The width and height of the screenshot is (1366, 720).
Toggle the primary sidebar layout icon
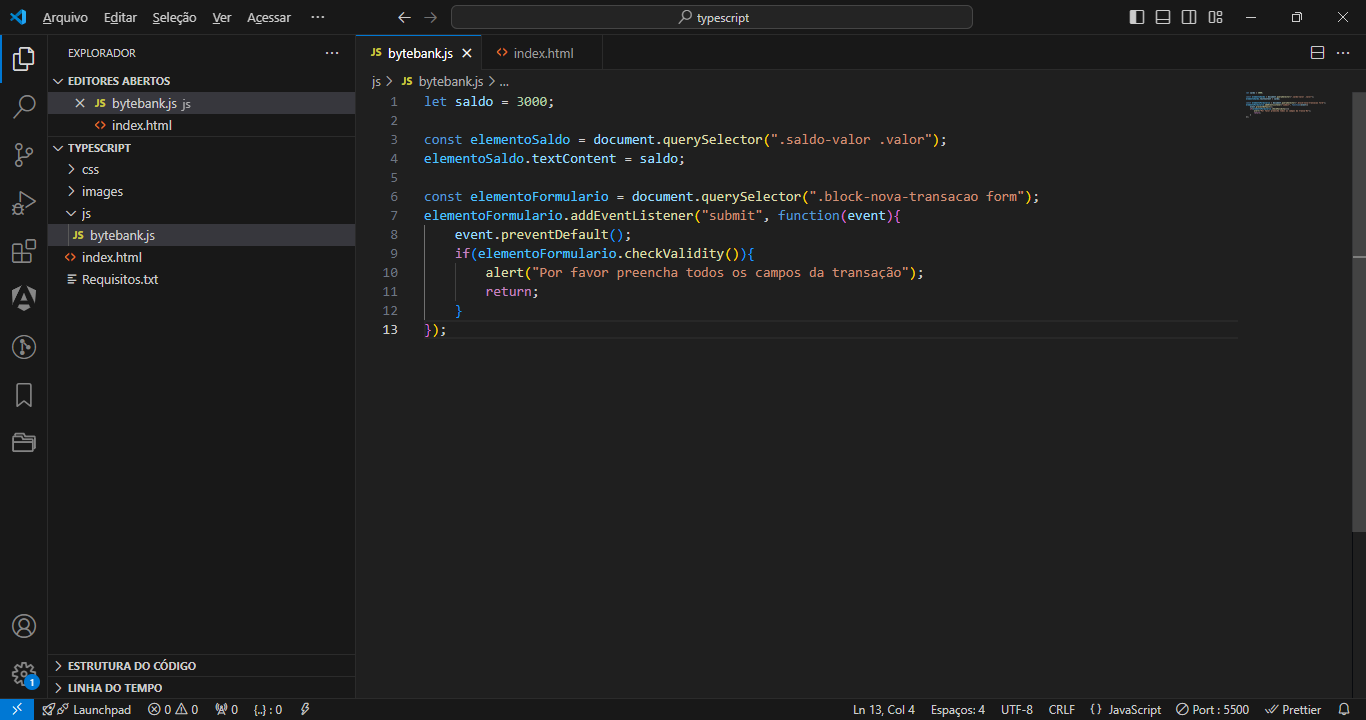[1137, 17]
